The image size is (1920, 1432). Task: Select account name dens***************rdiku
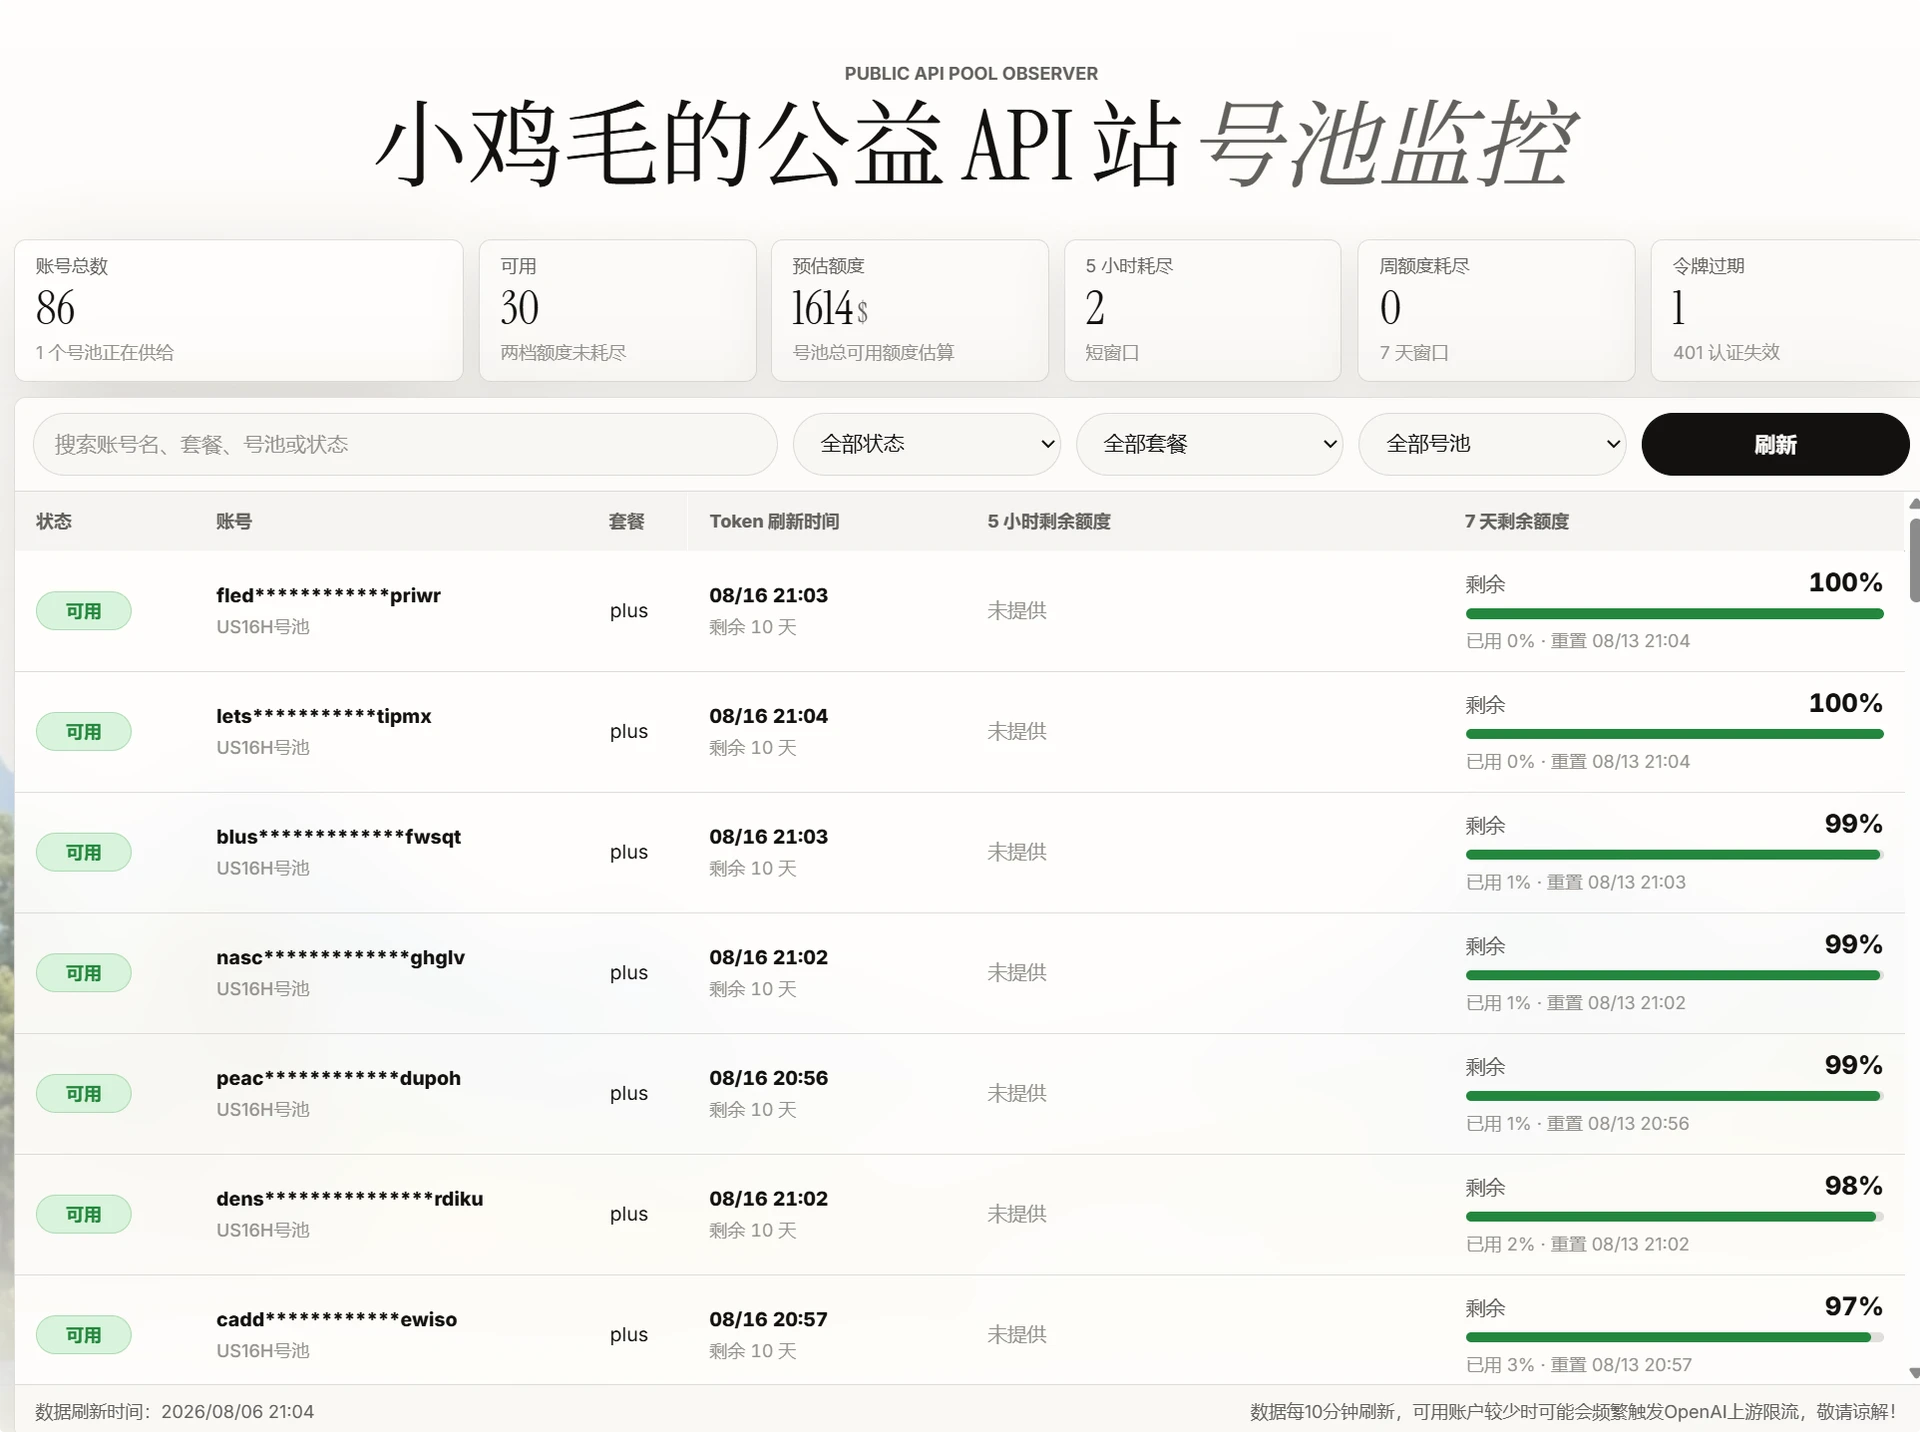pos(349,1199)
